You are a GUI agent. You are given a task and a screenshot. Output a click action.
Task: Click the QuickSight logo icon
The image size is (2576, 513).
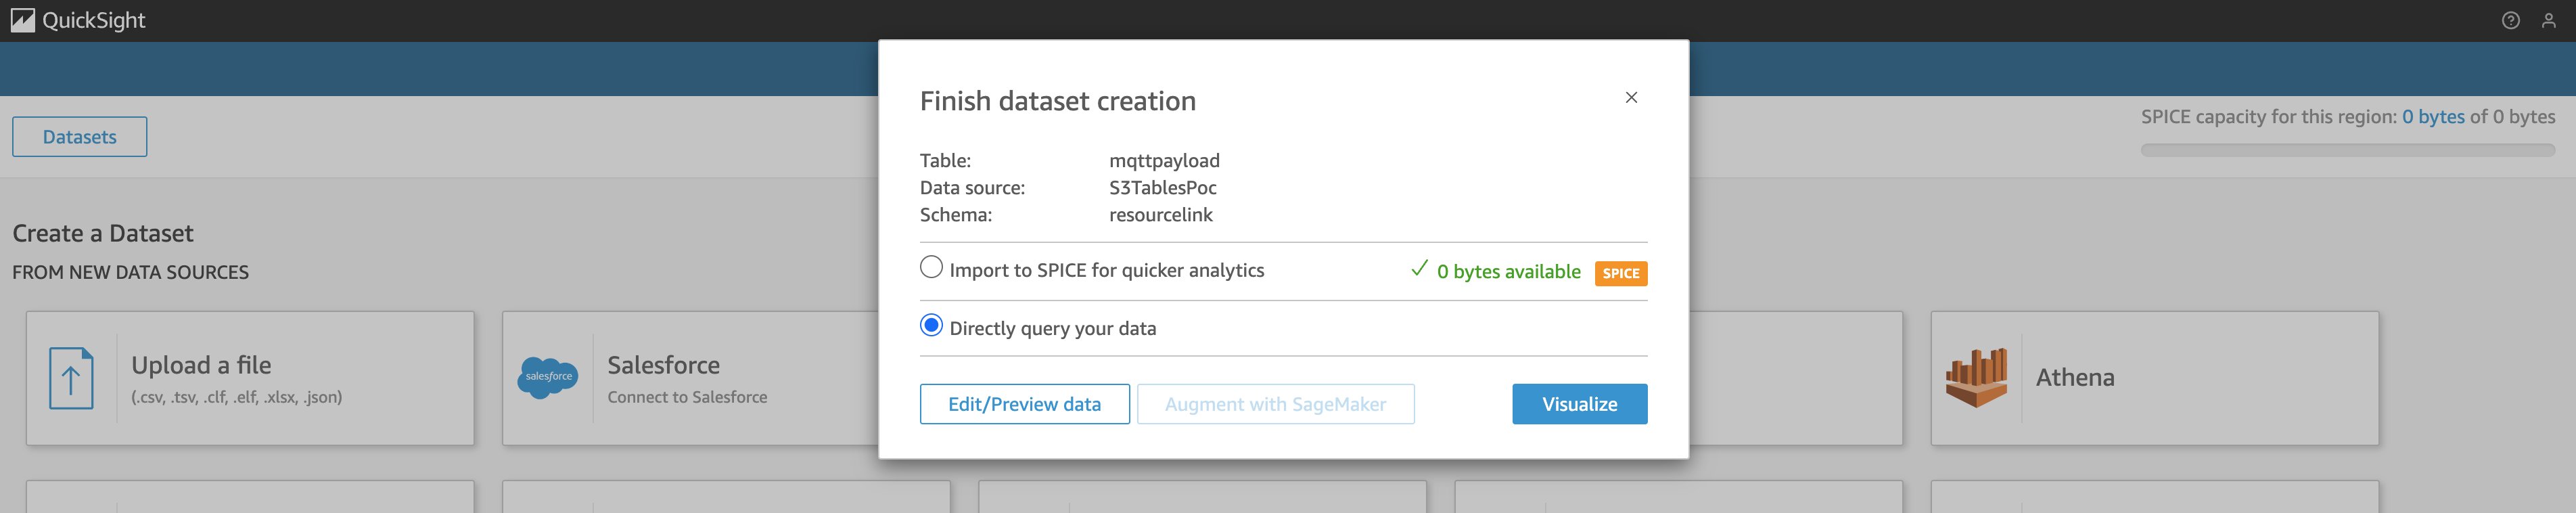pyautogui.click(x=22, y=21)
